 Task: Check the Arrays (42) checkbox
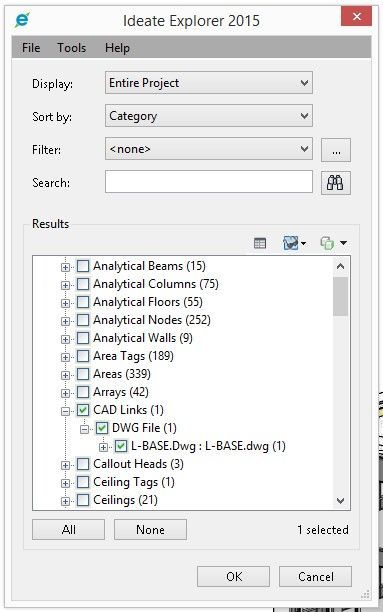point(83,392)
